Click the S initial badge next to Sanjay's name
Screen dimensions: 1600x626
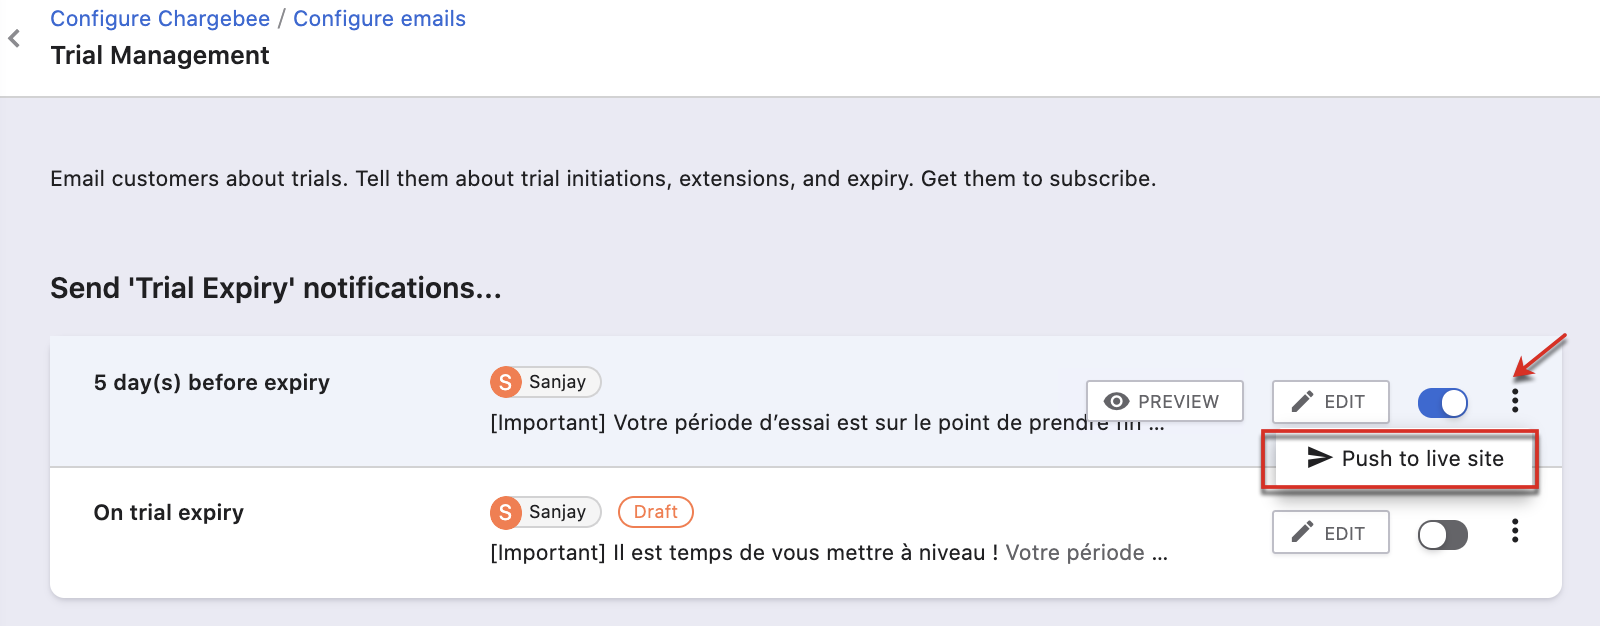pyautogui.click(x=508, y=382)
